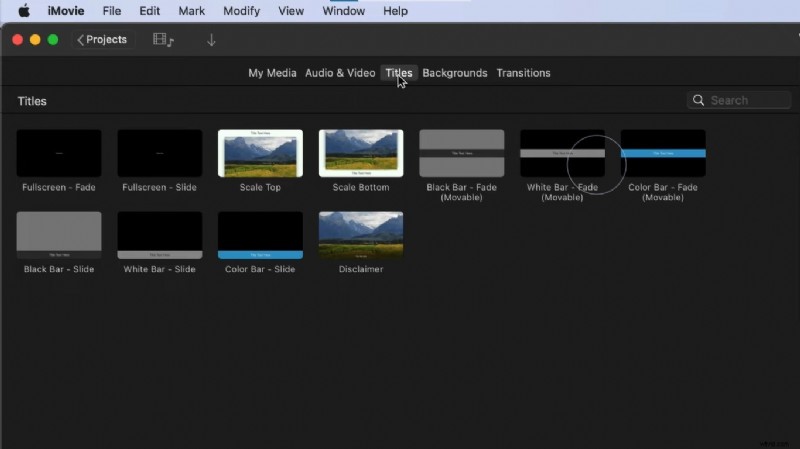800x449 pixels.
Task: Choose the Scale Bottom title
Action: (361, 153)
